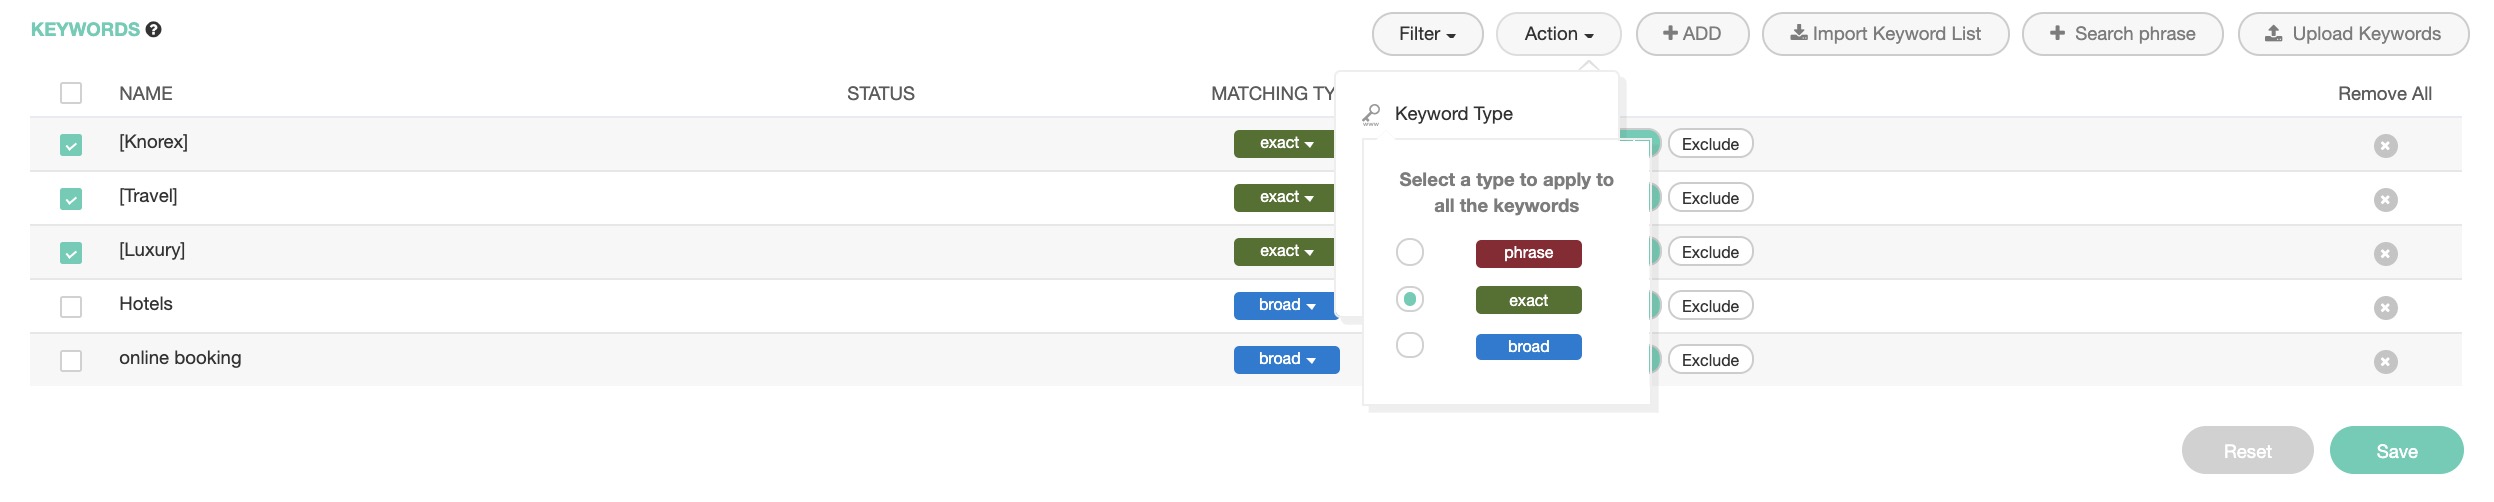Toggle the select-all checkbox in header
The image size is (2494, 502).
(x=71, y=93)
